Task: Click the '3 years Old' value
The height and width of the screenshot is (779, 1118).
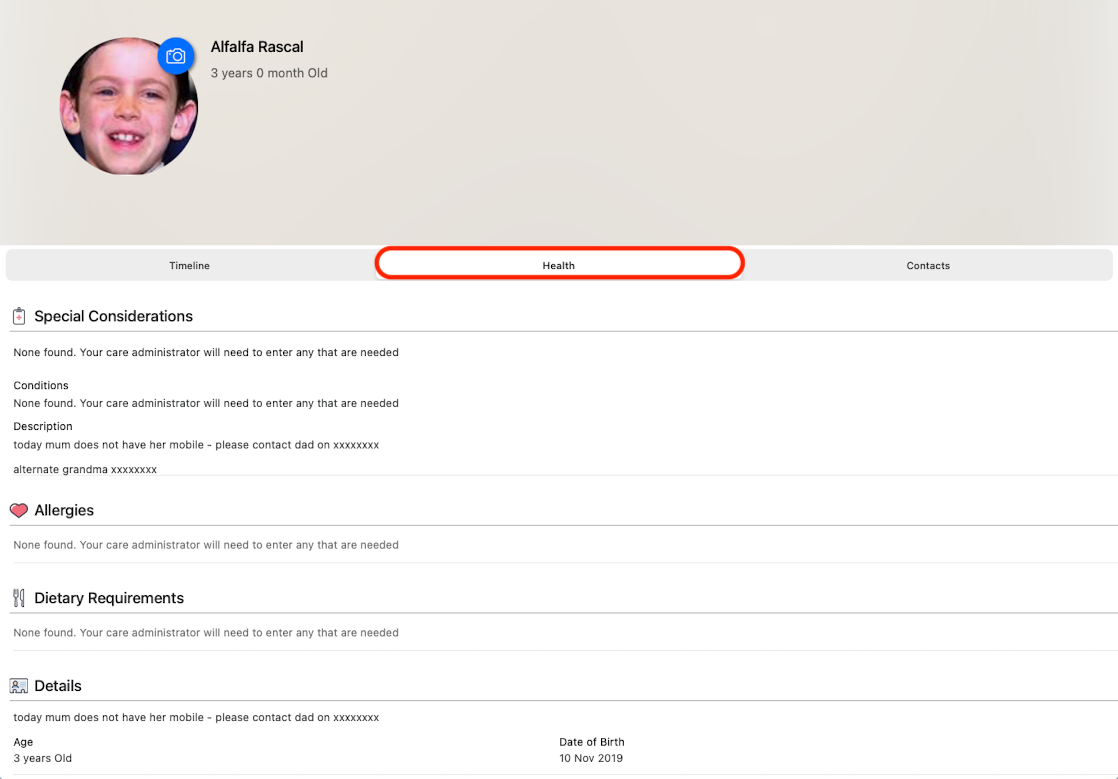Action: tap(43, 758)
